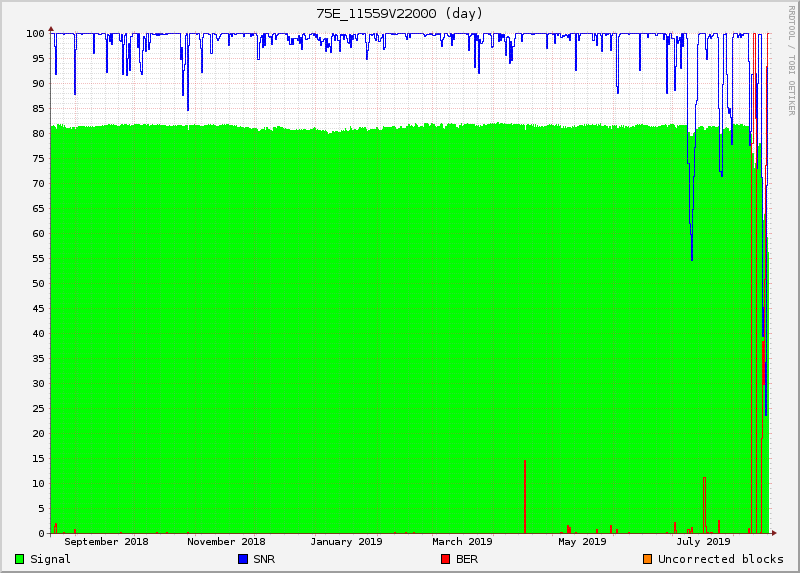Click the red BER spike reaching 11
This screenshot has width=800, height=573.
(x=705, y=505)
